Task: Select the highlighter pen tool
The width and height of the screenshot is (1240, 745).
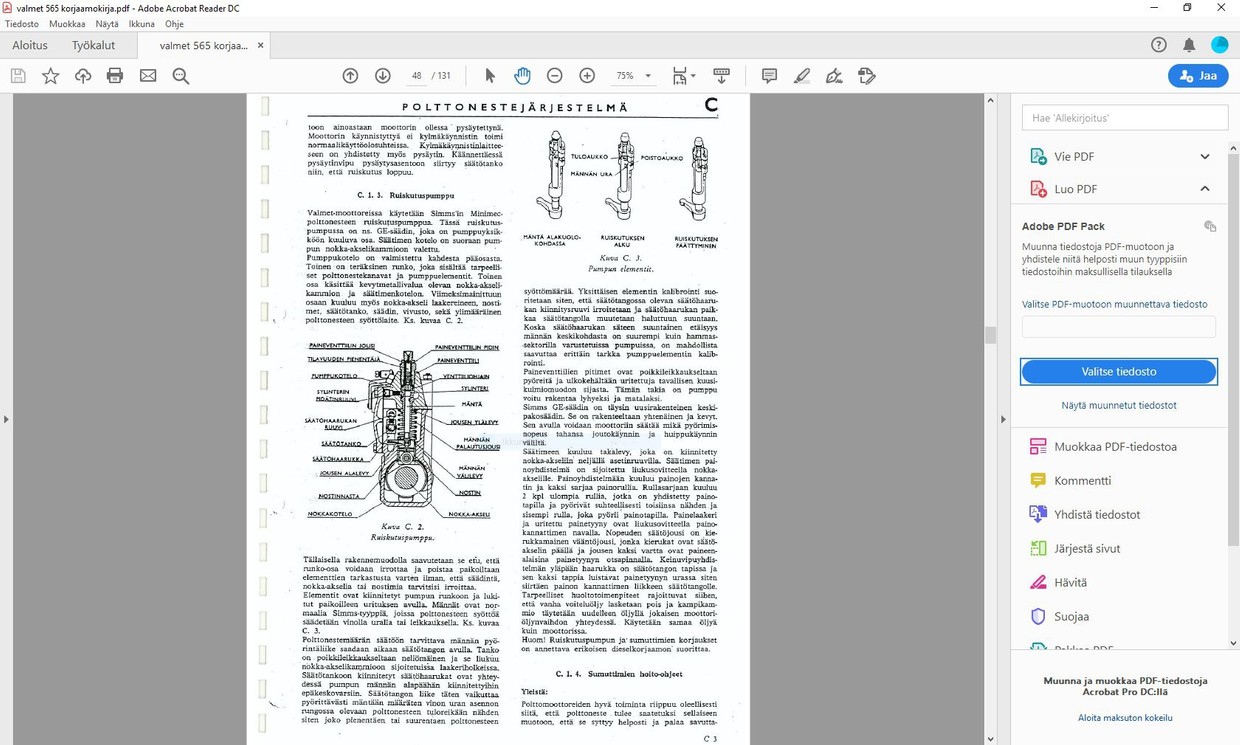Action: point(802,76)
